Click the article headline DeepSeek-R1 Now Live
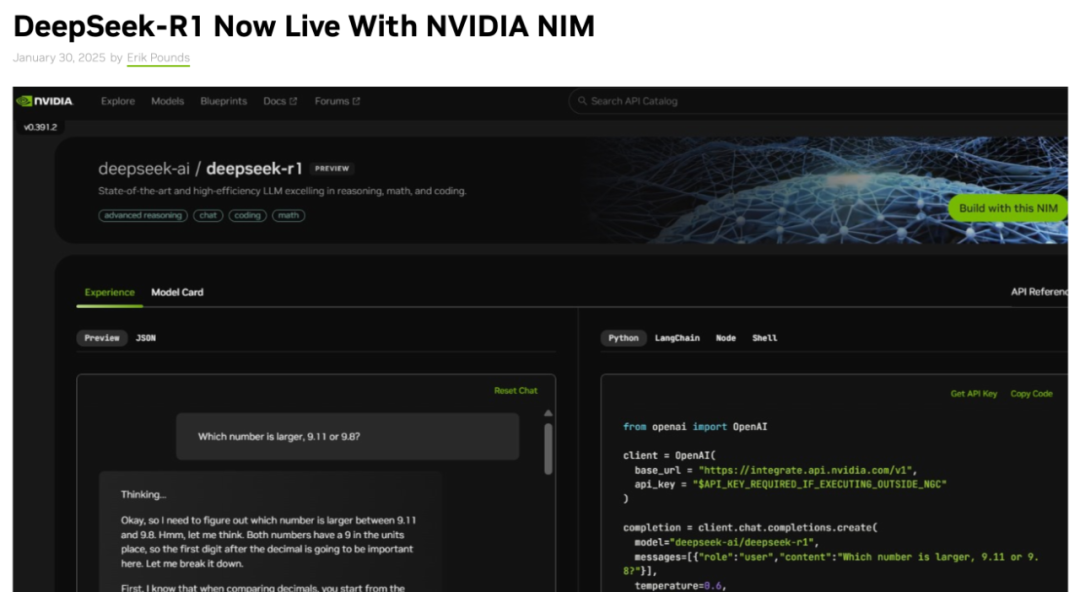The width and height of the screenshot is (1080, 592). click(304, 26)
